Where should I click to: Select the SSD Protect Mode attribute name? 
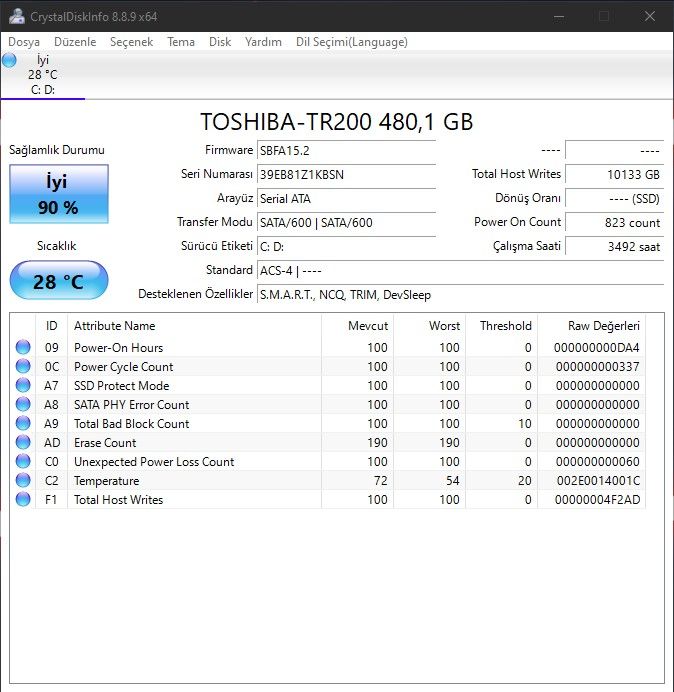coord(121,386)
